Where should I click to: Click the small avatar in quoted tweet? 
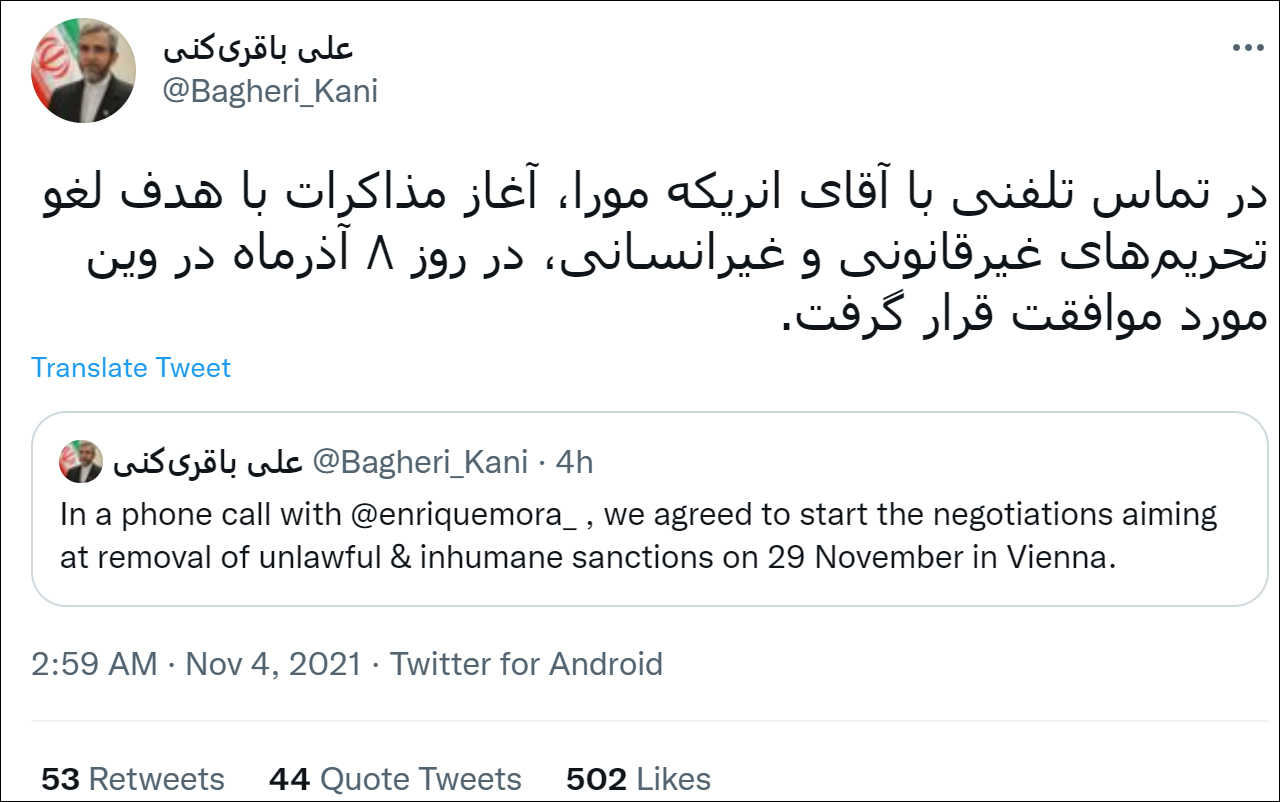80,461
